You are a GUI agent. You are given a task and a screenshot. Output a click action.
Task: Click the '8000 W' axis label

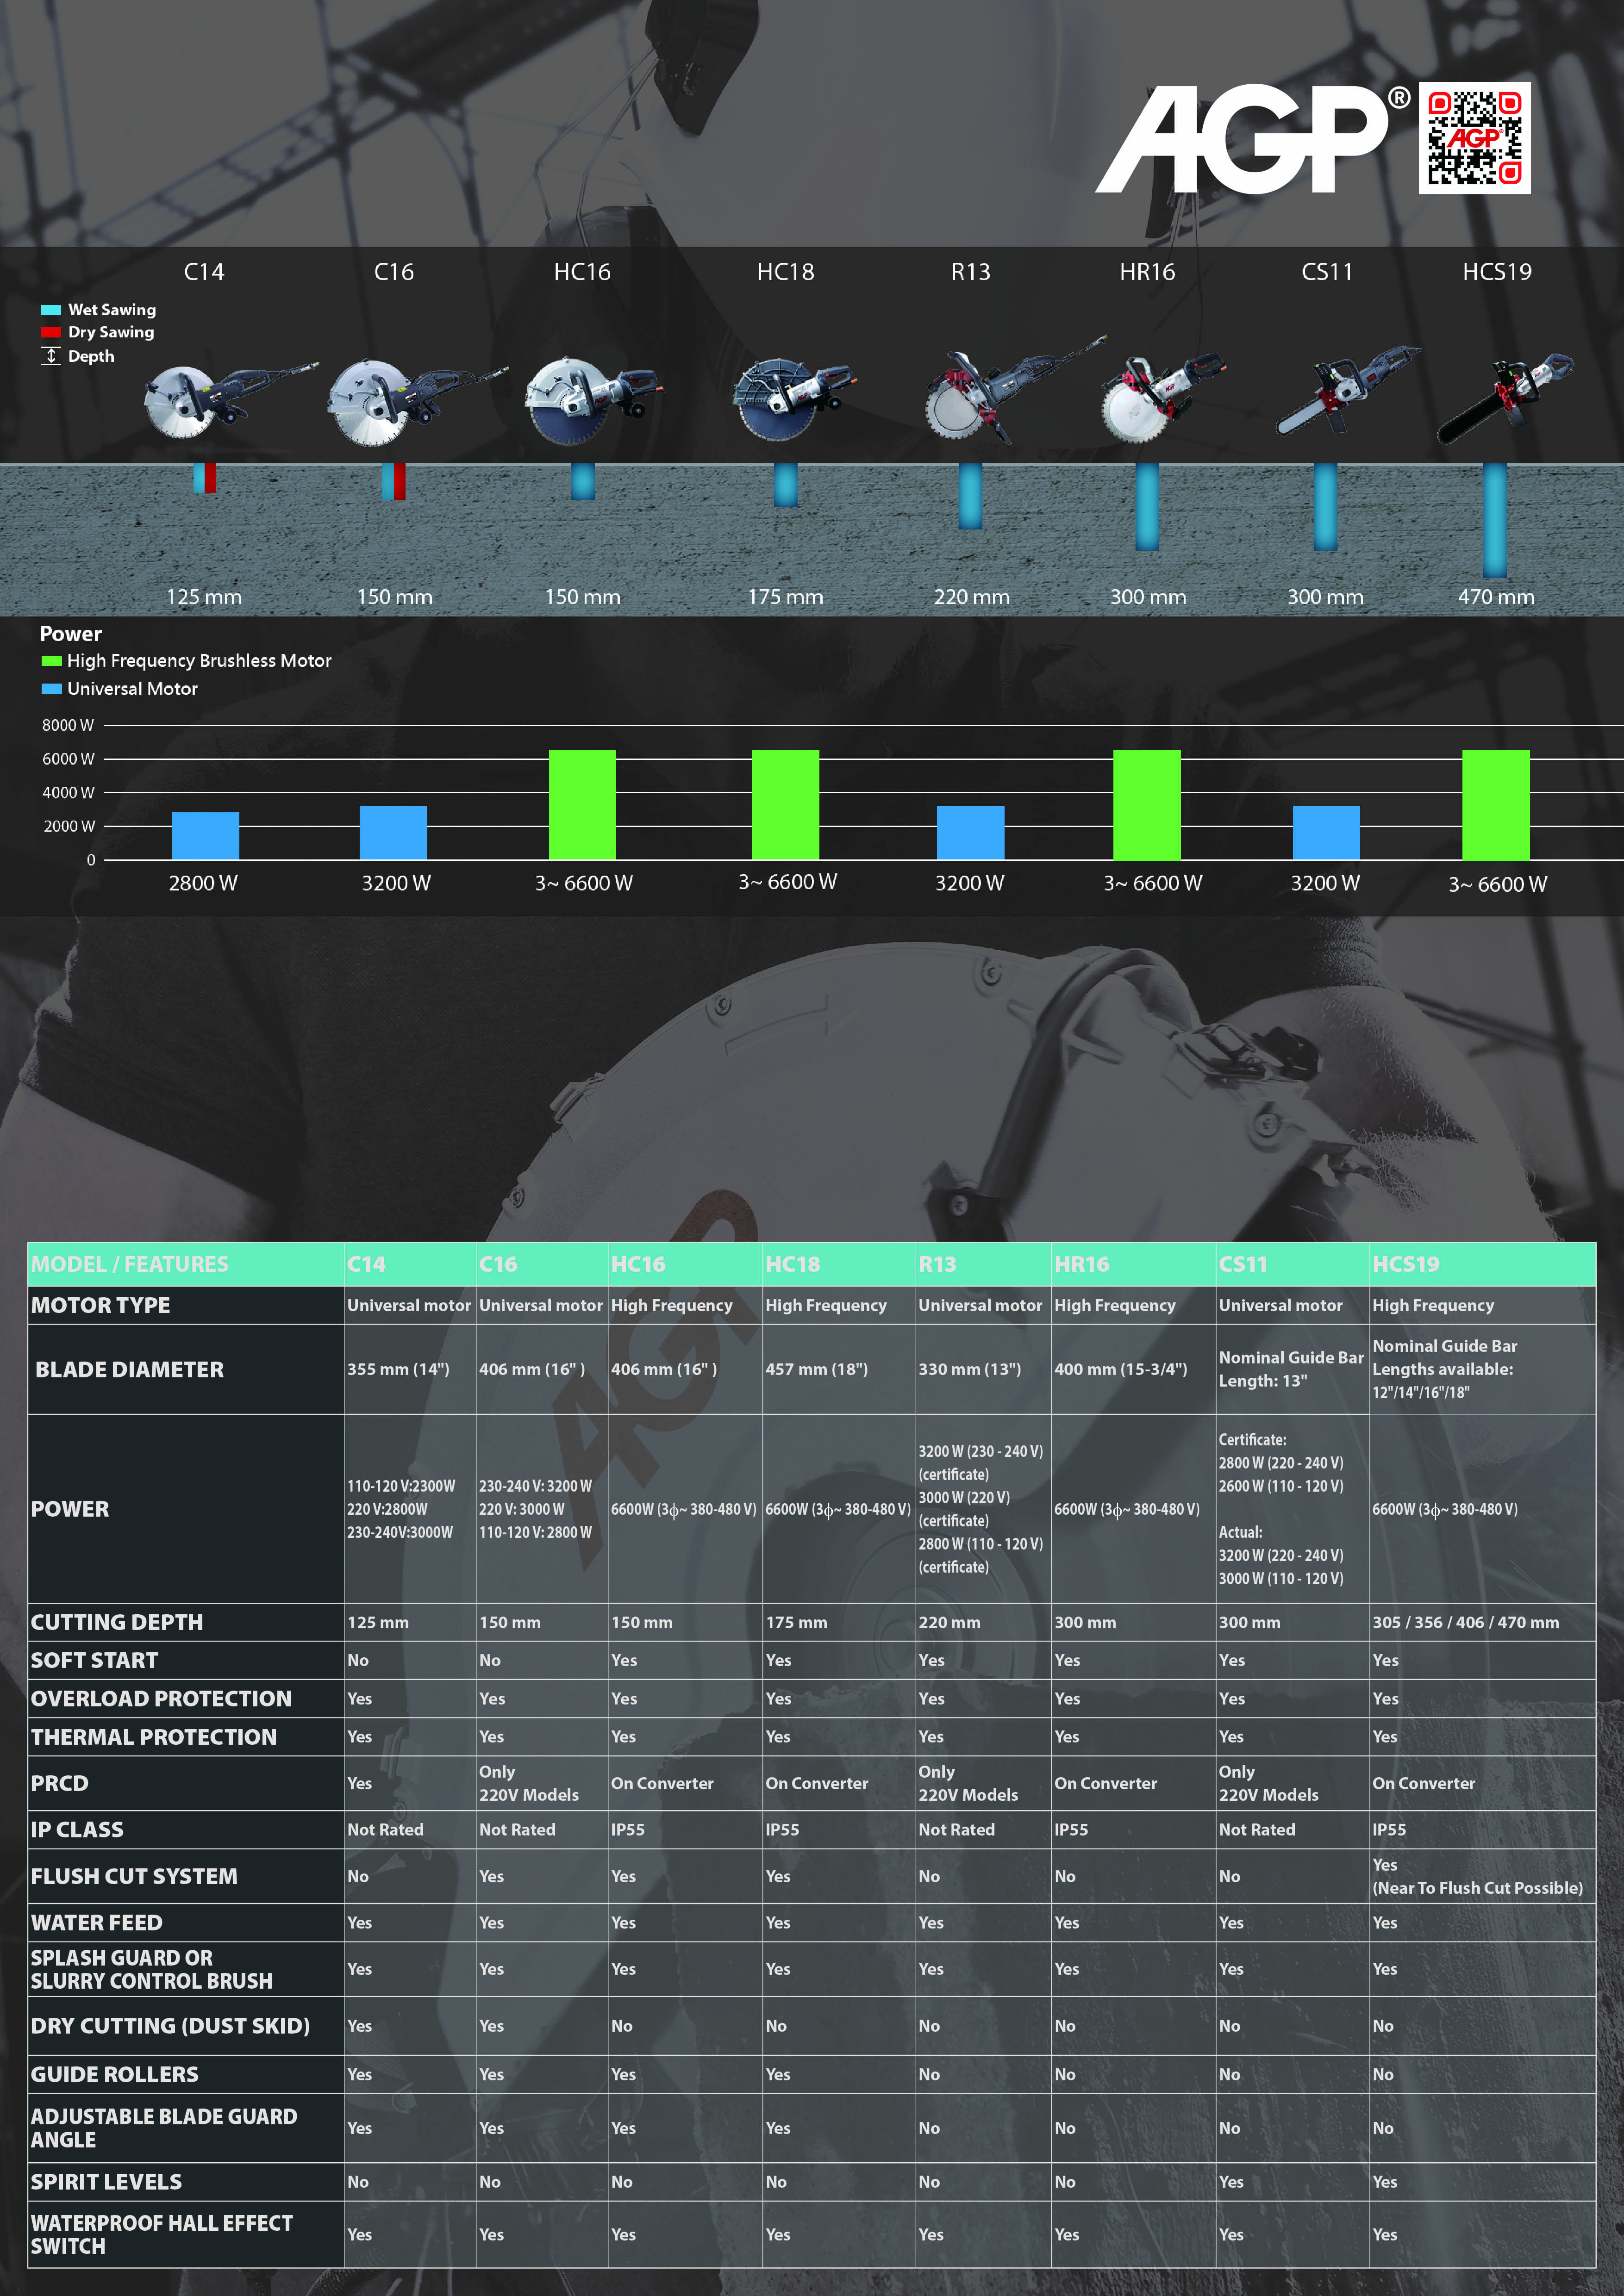[68, 725]
